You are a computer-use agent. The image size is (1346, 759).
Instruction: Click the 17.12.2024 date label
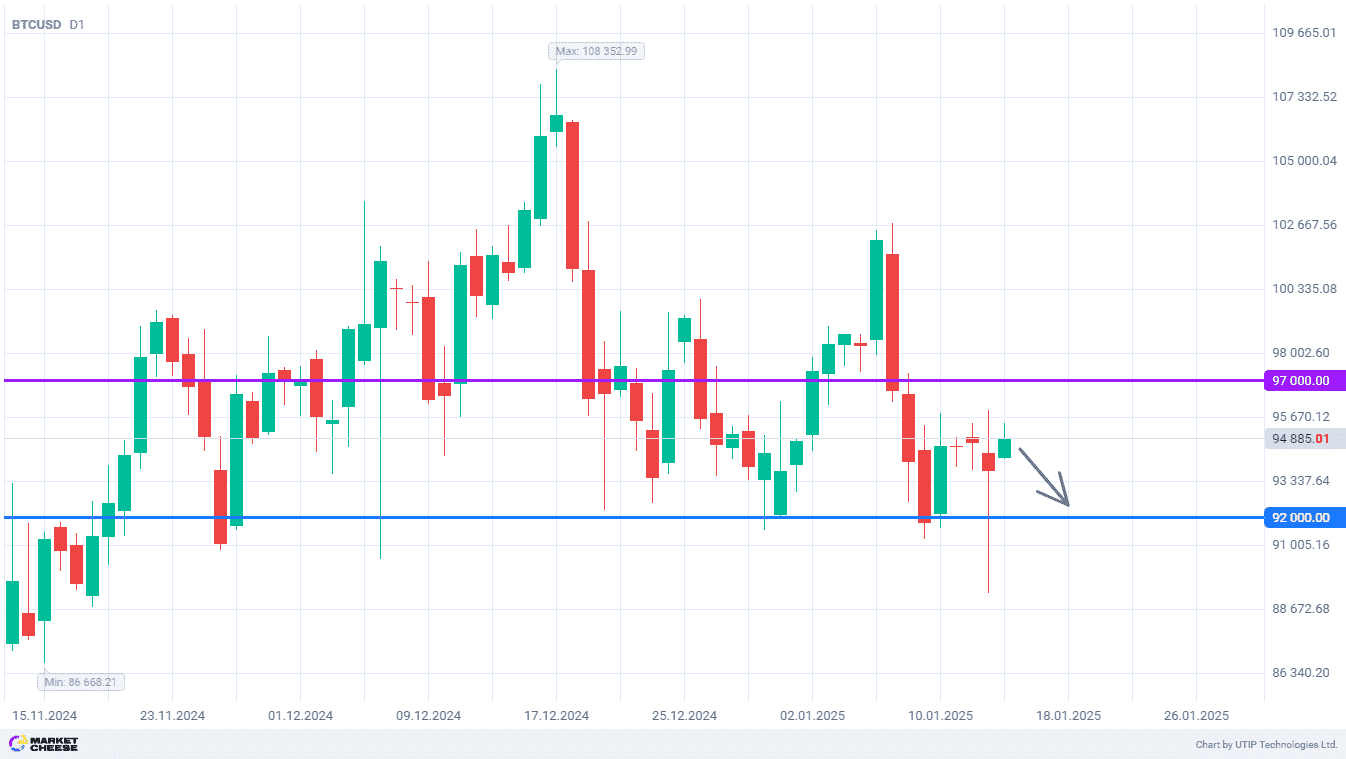click(x=556, y=716)
